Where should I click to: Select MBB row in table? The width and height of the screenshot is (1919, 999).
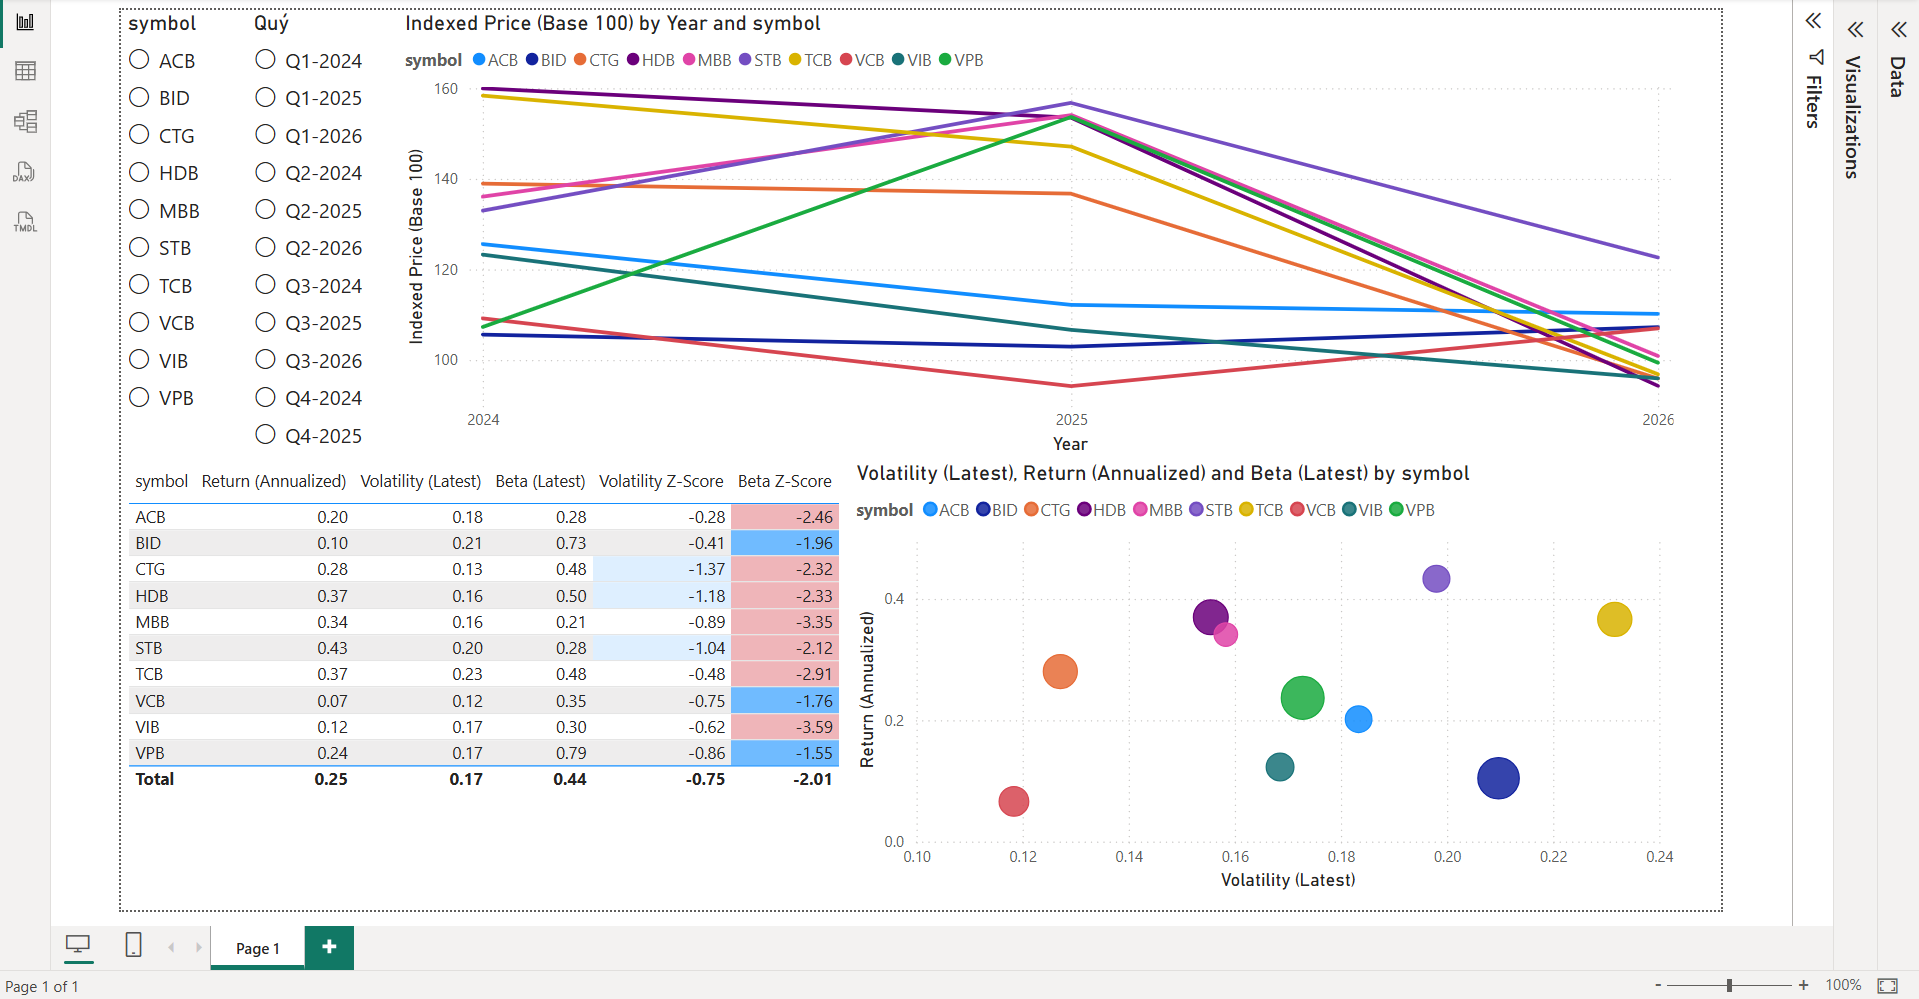[483, 622]
